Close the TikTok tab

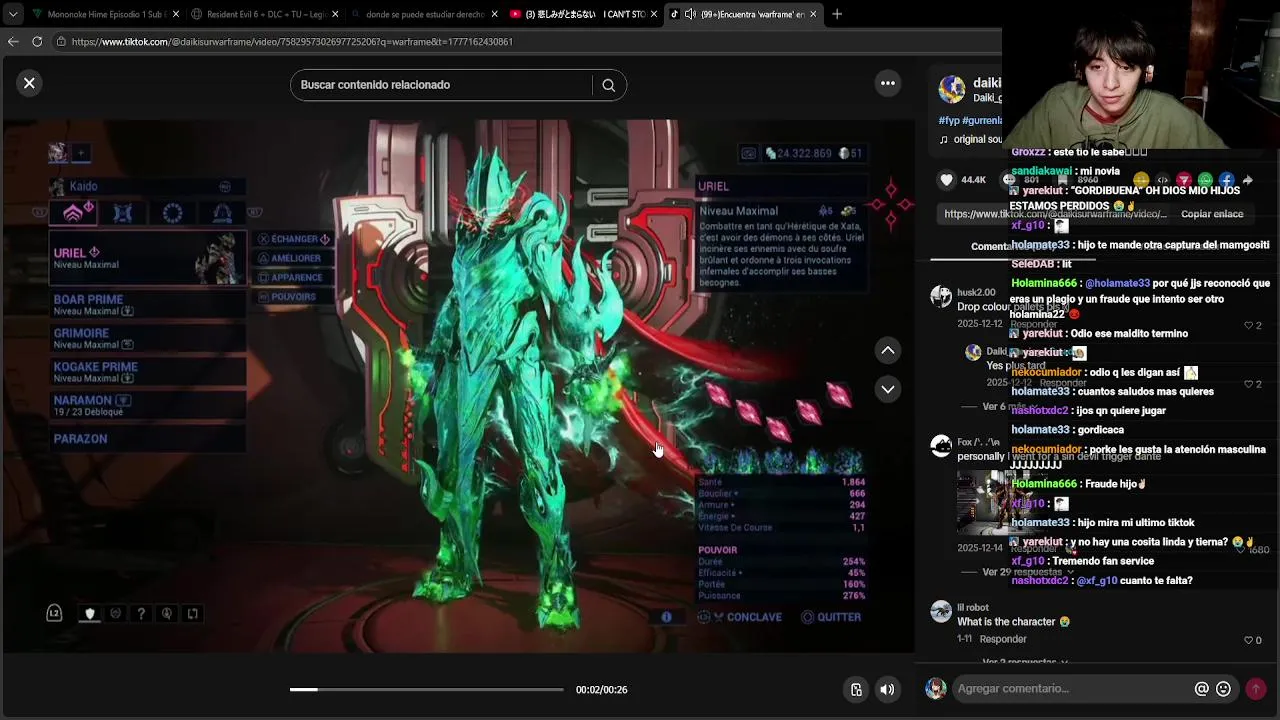[x=813, y=14]
